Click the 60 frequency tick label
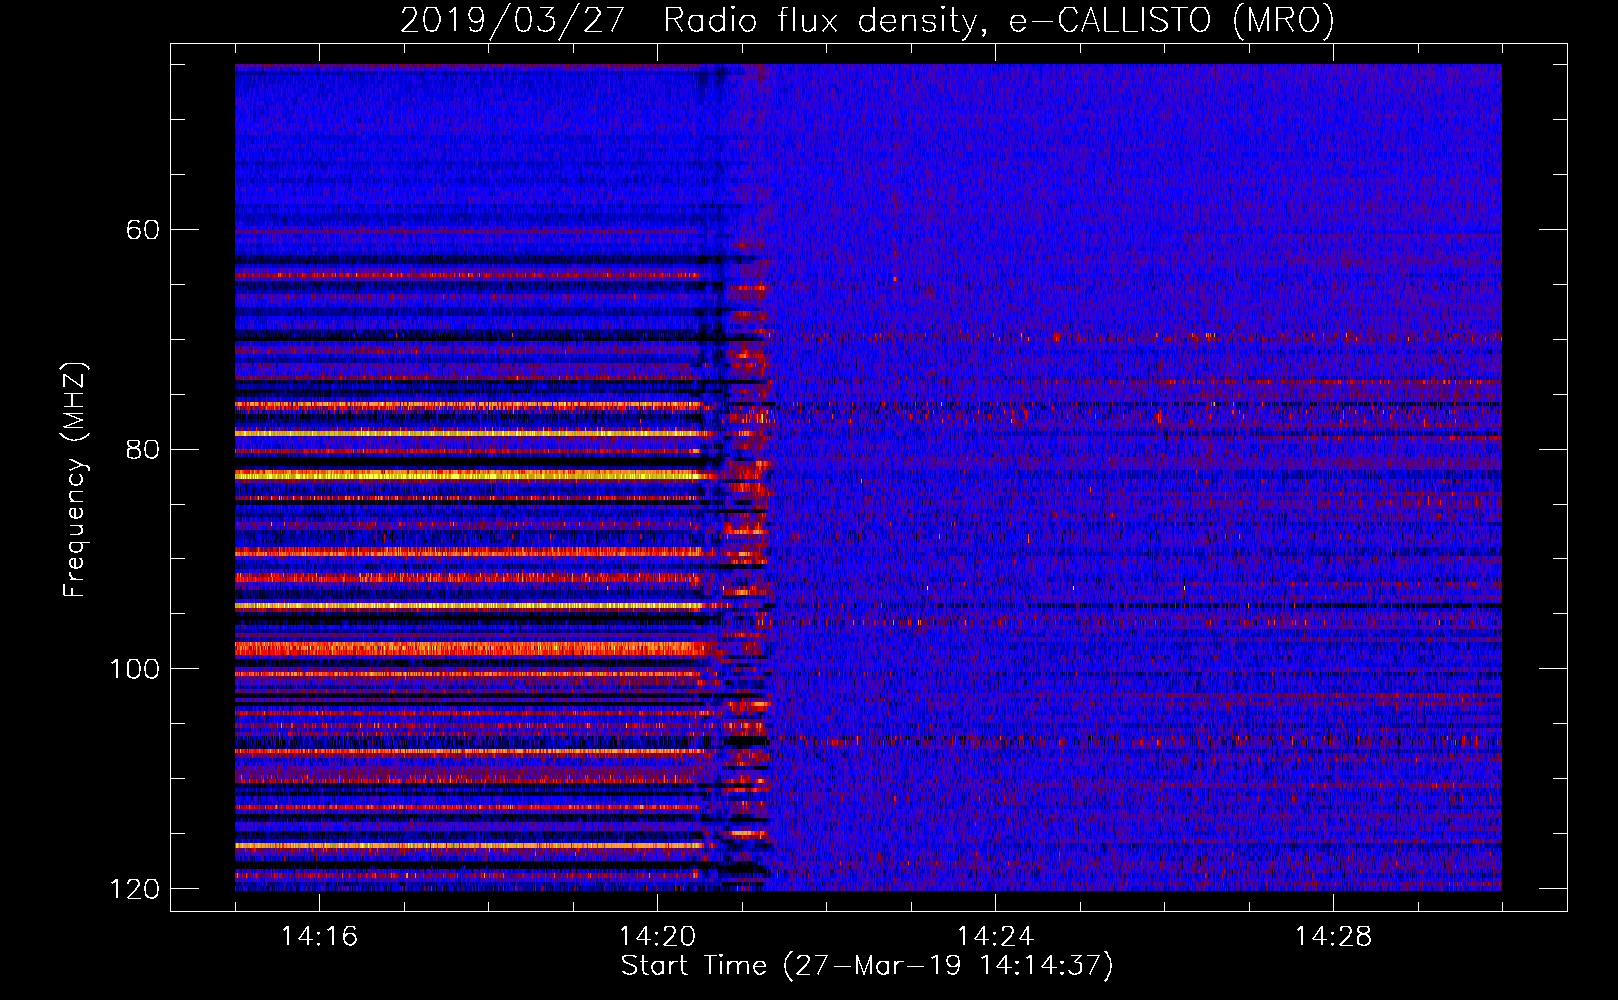This screenshot has height=1000, width=1618. coord(142,230)
